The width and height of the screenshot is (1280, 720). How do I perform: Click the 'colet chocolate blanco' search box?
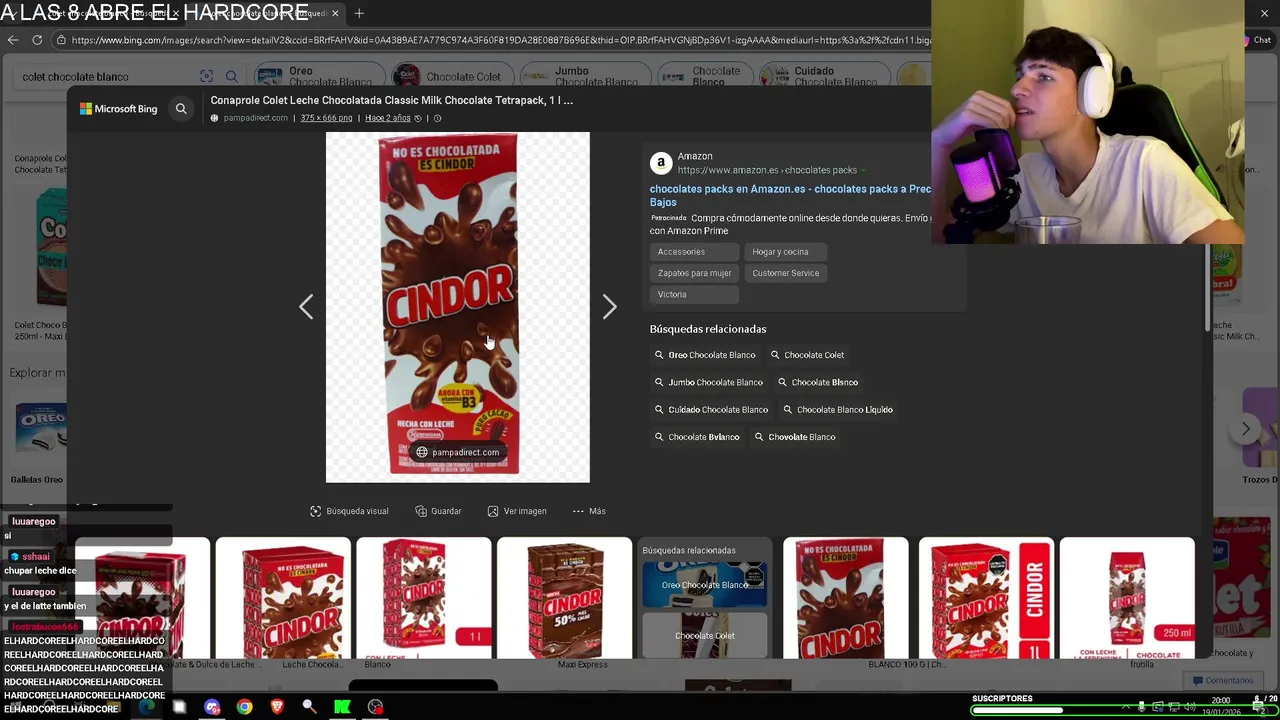tap(108, 77)
